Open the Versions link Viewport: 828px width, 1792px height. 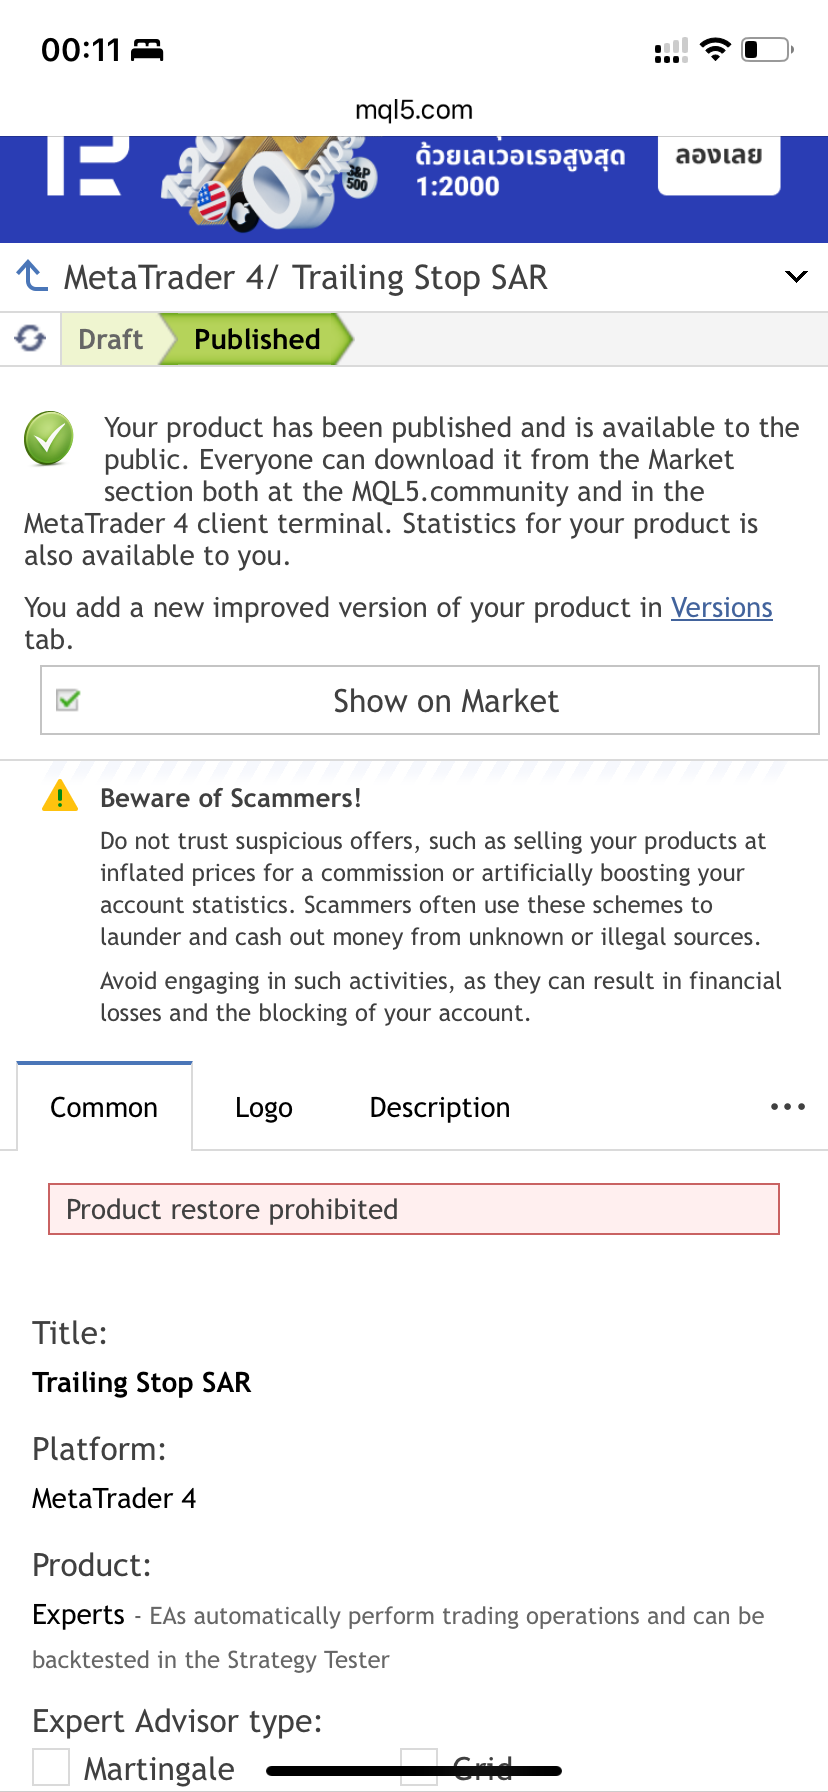click(x=722, y=607)
